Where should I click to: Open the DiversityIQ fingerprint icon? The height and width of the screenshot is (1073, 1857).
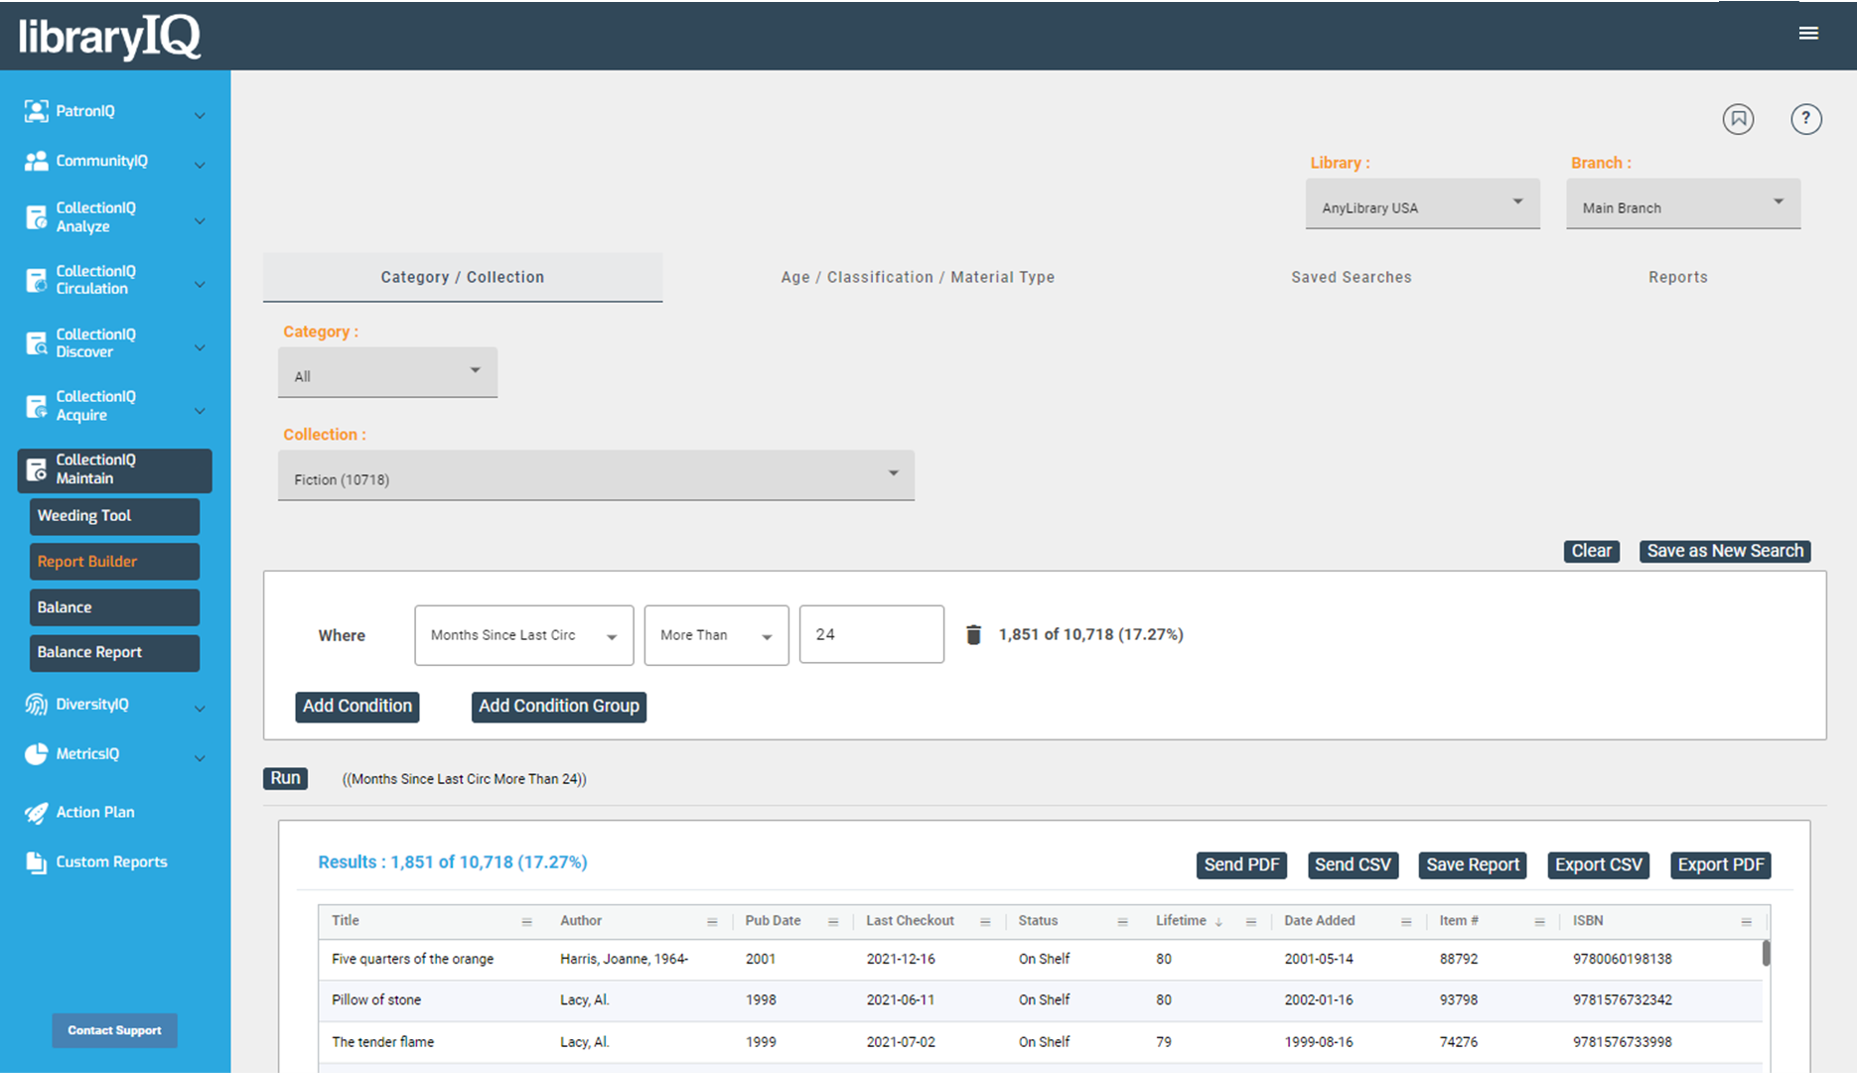tap(37, 704)
